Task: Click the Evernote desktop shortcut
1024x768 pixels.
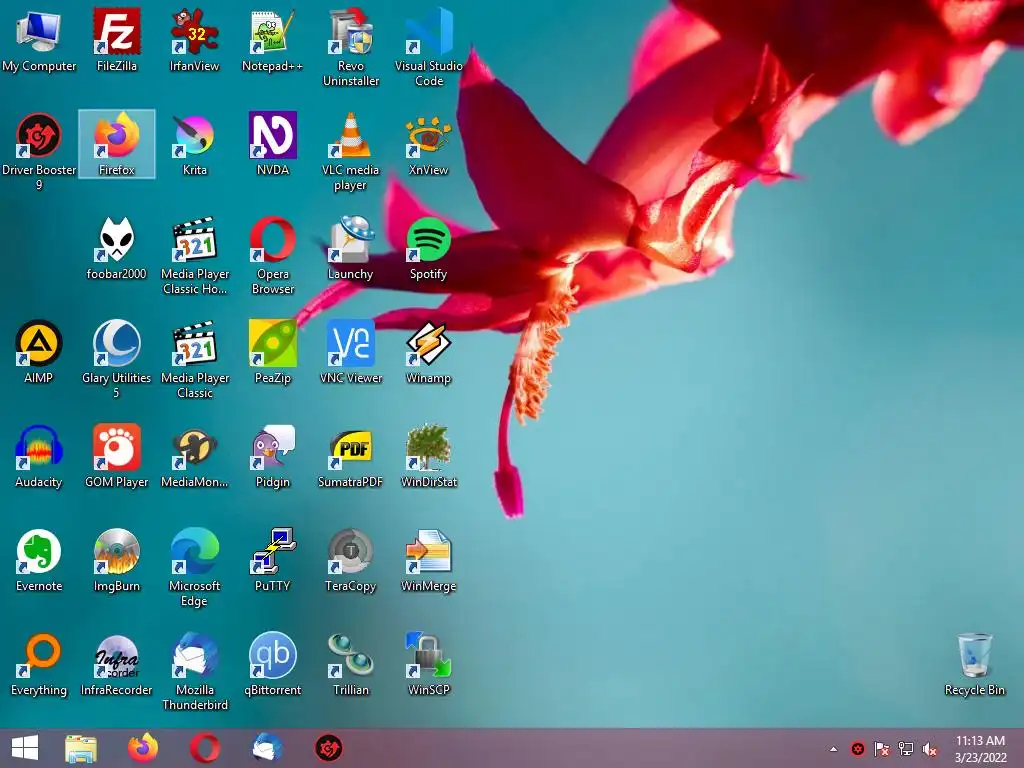Action: pyautogui.click(x=39, y=560)
